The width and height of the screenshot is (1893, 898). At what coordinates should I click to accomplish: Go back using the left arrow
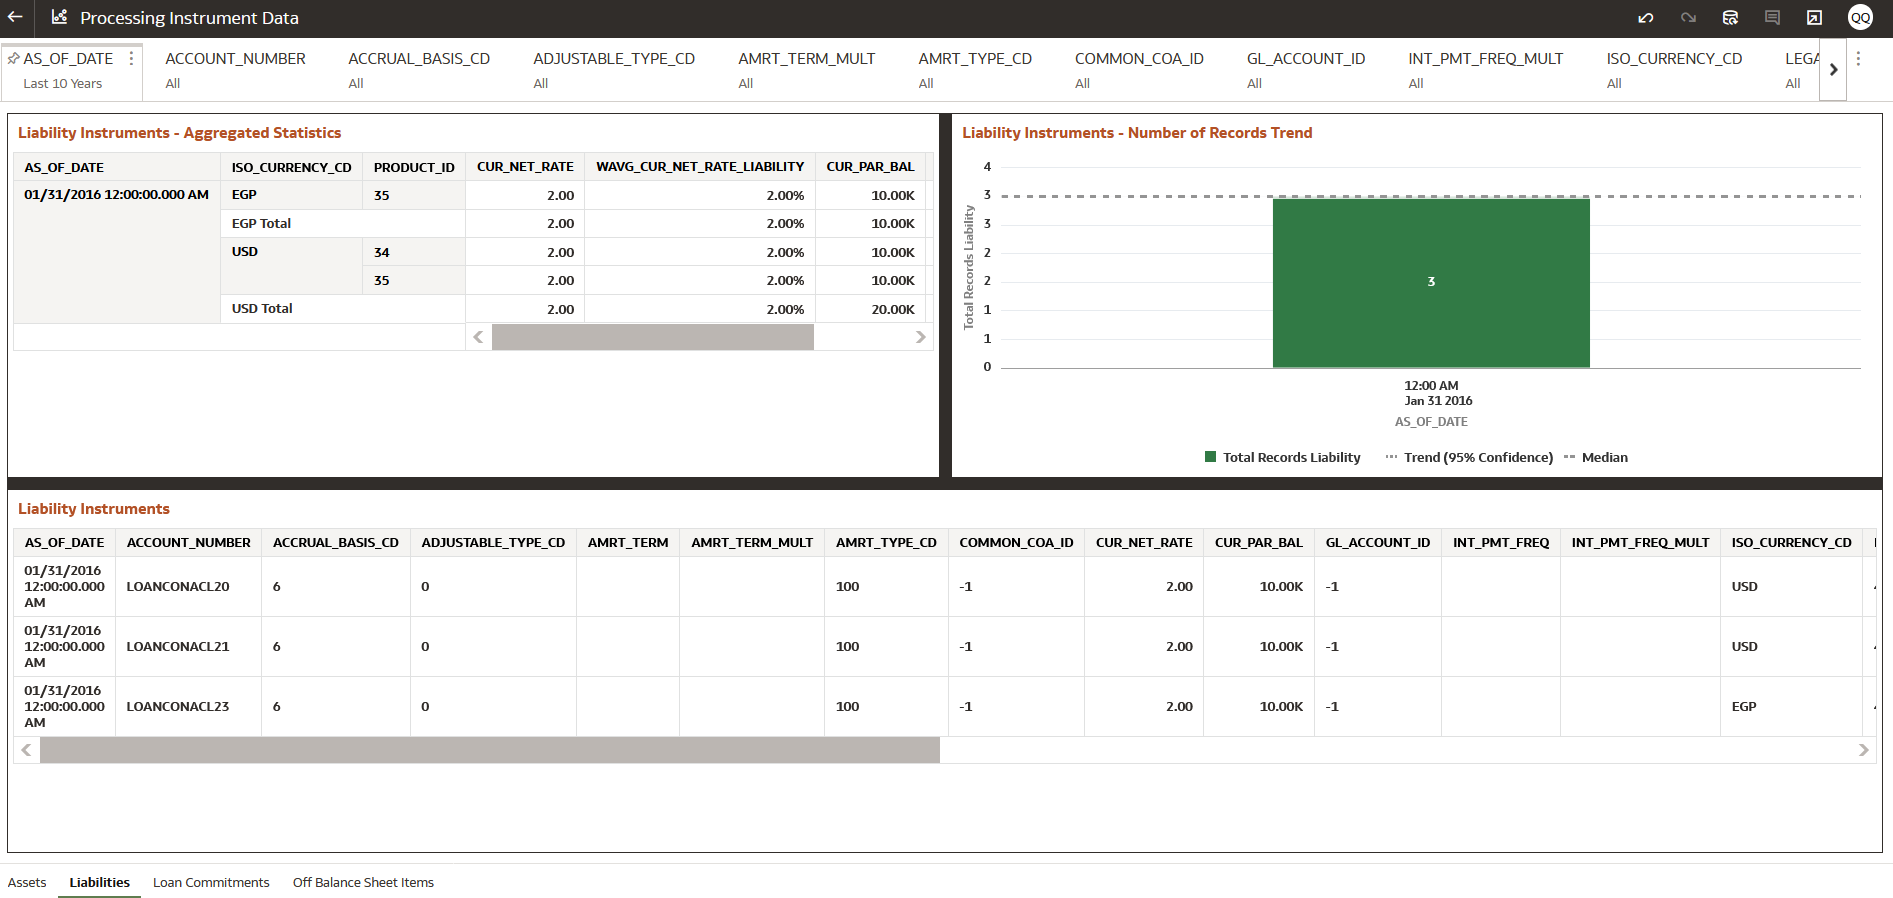[15, 17]
